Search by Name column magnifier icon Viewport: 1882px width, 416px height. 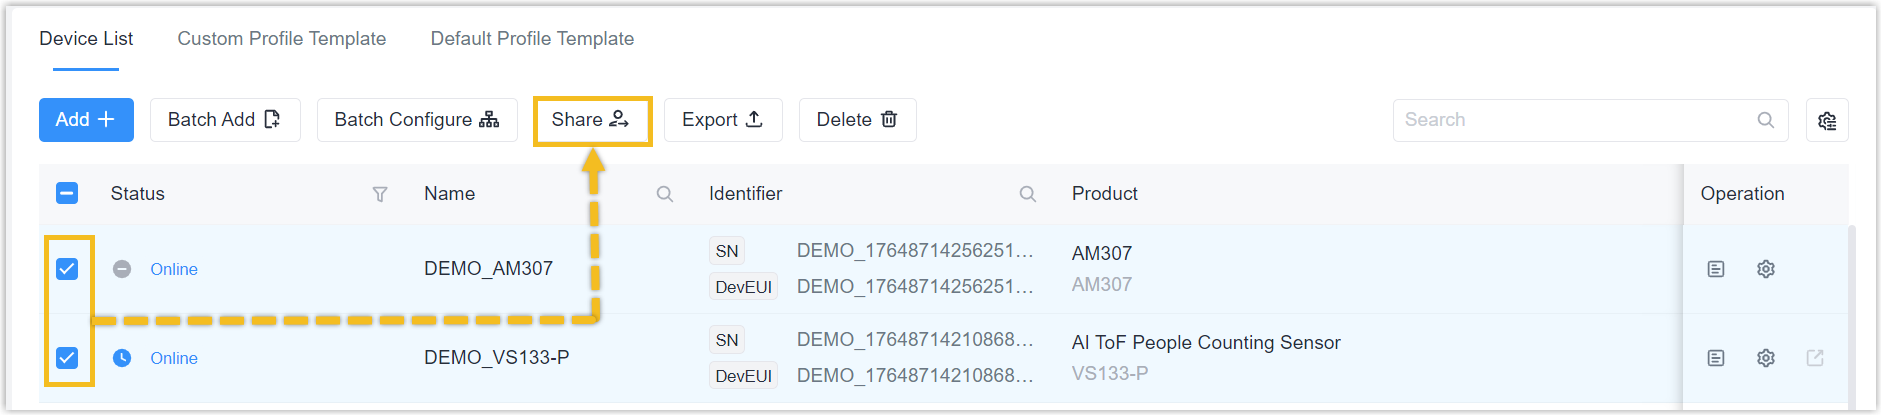(x=665, y=194)
